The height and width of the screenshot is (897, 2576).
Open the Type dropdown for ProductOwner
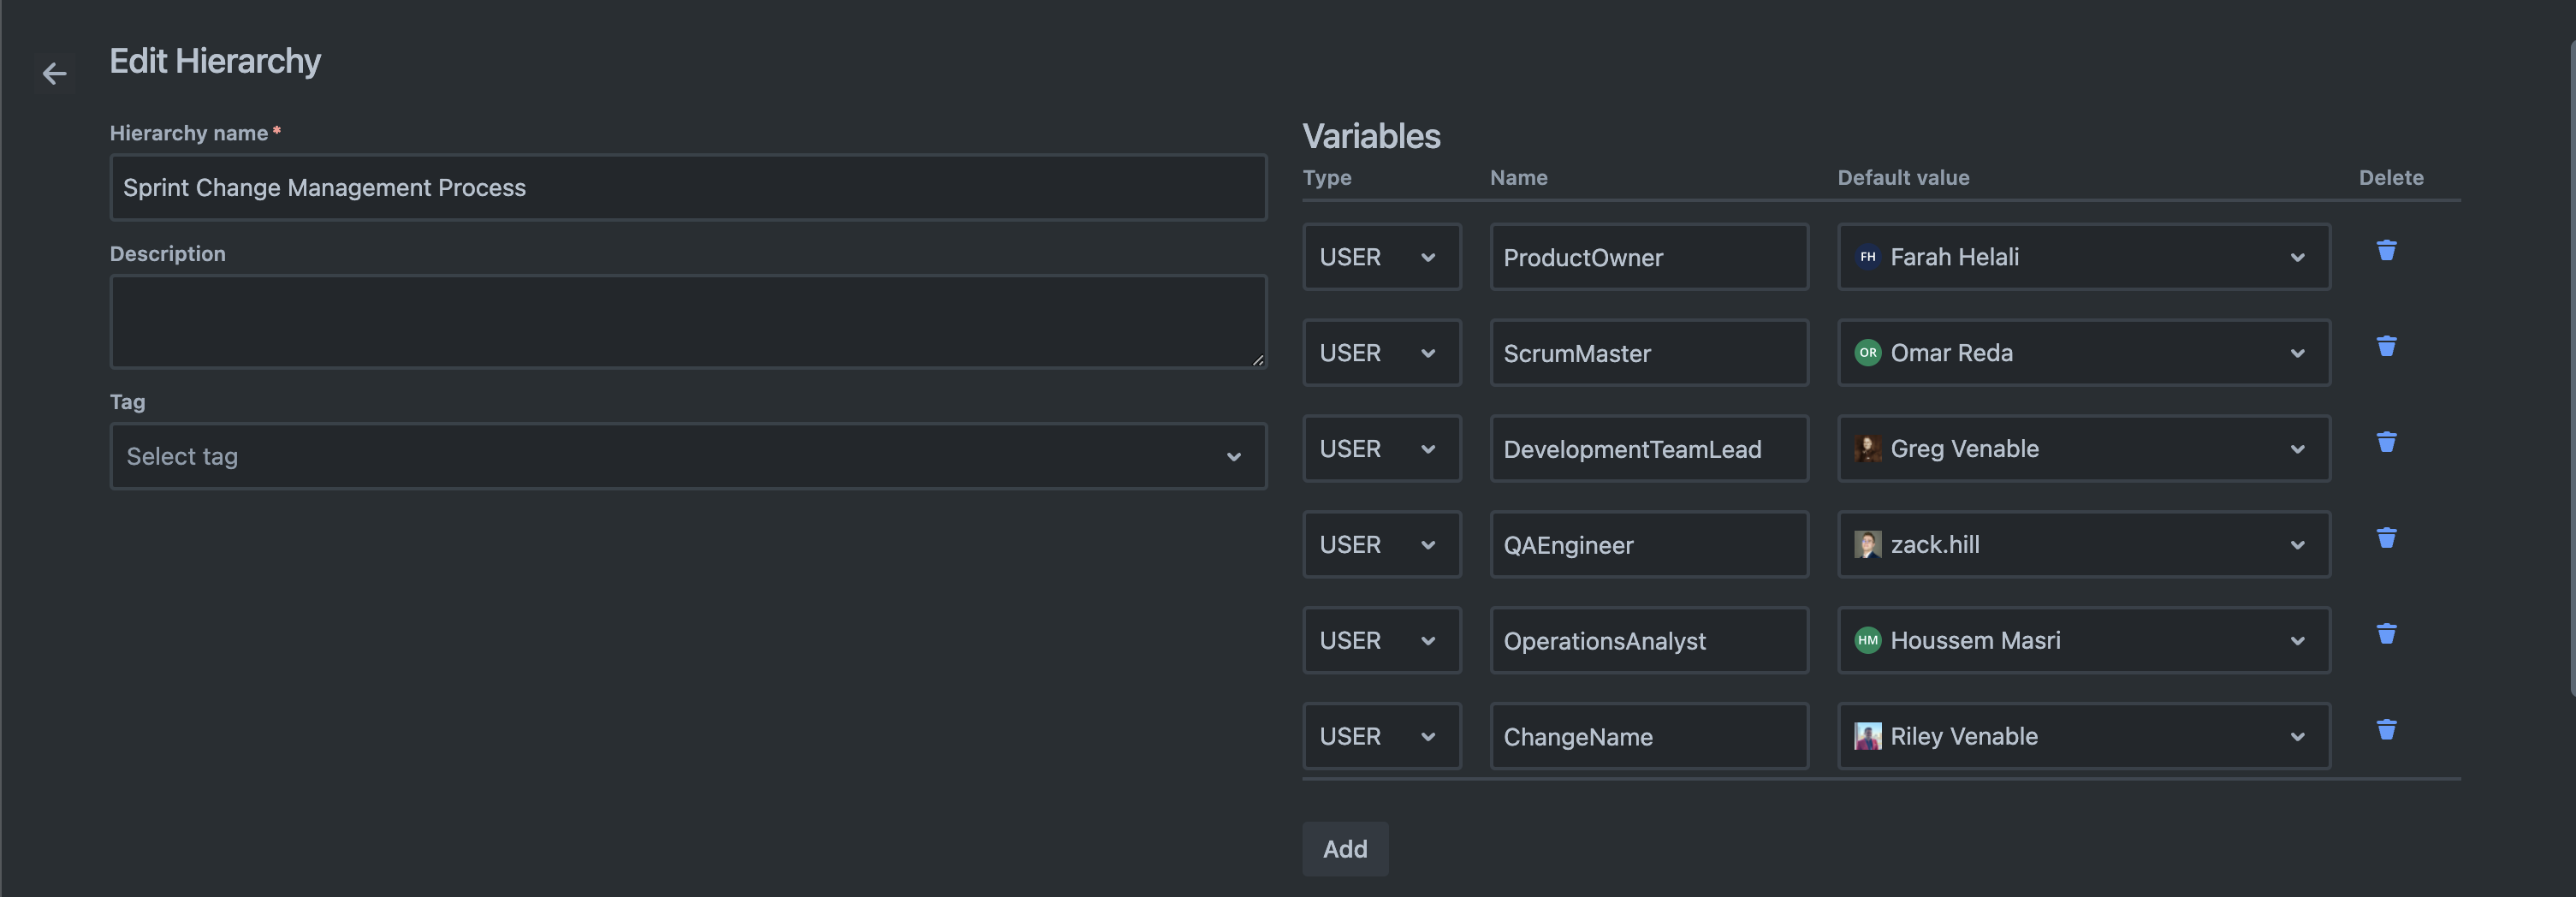[x=1380, y=257]
